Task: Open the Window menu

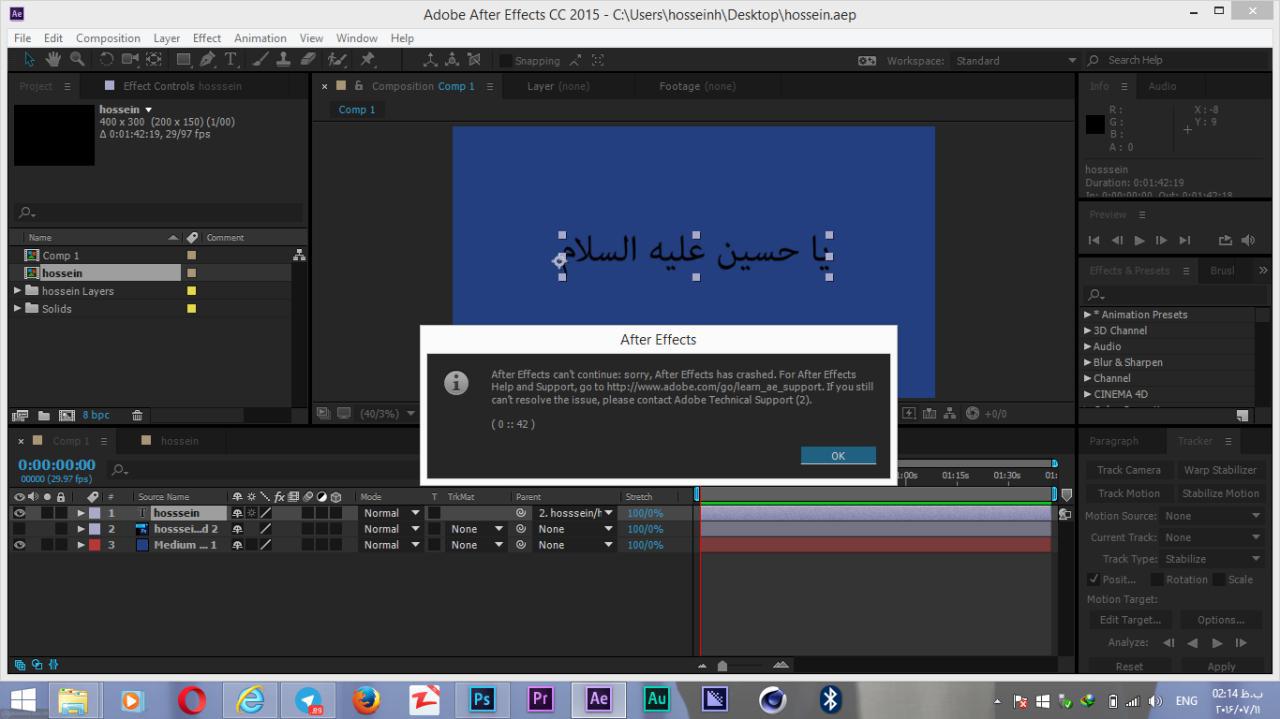Action: pos(357,38)
